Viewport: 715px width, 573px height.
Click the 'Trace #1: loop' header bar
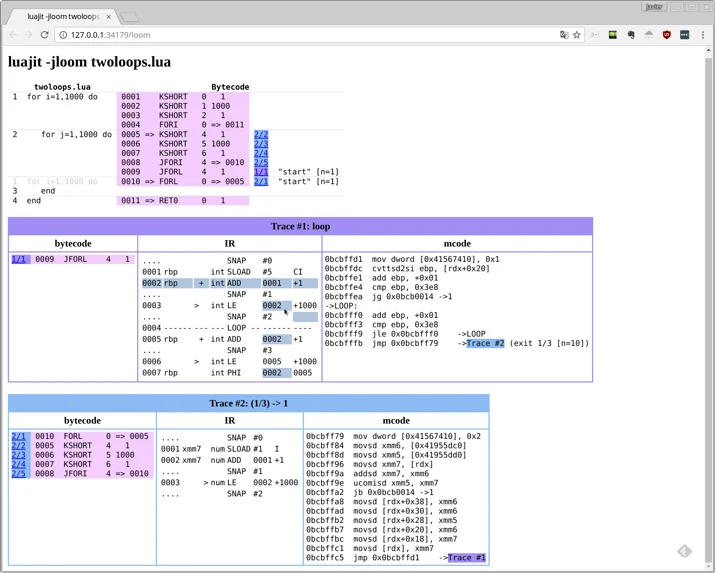301,226
